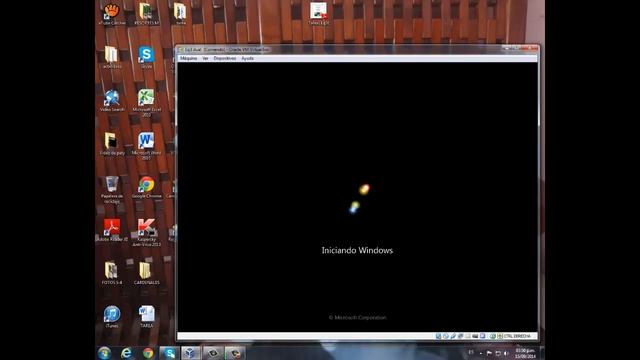The width and height of the screenshot is (640, 360).
Task: Click the host key arrow indicator icon
Action: click(x=500, y=336)
